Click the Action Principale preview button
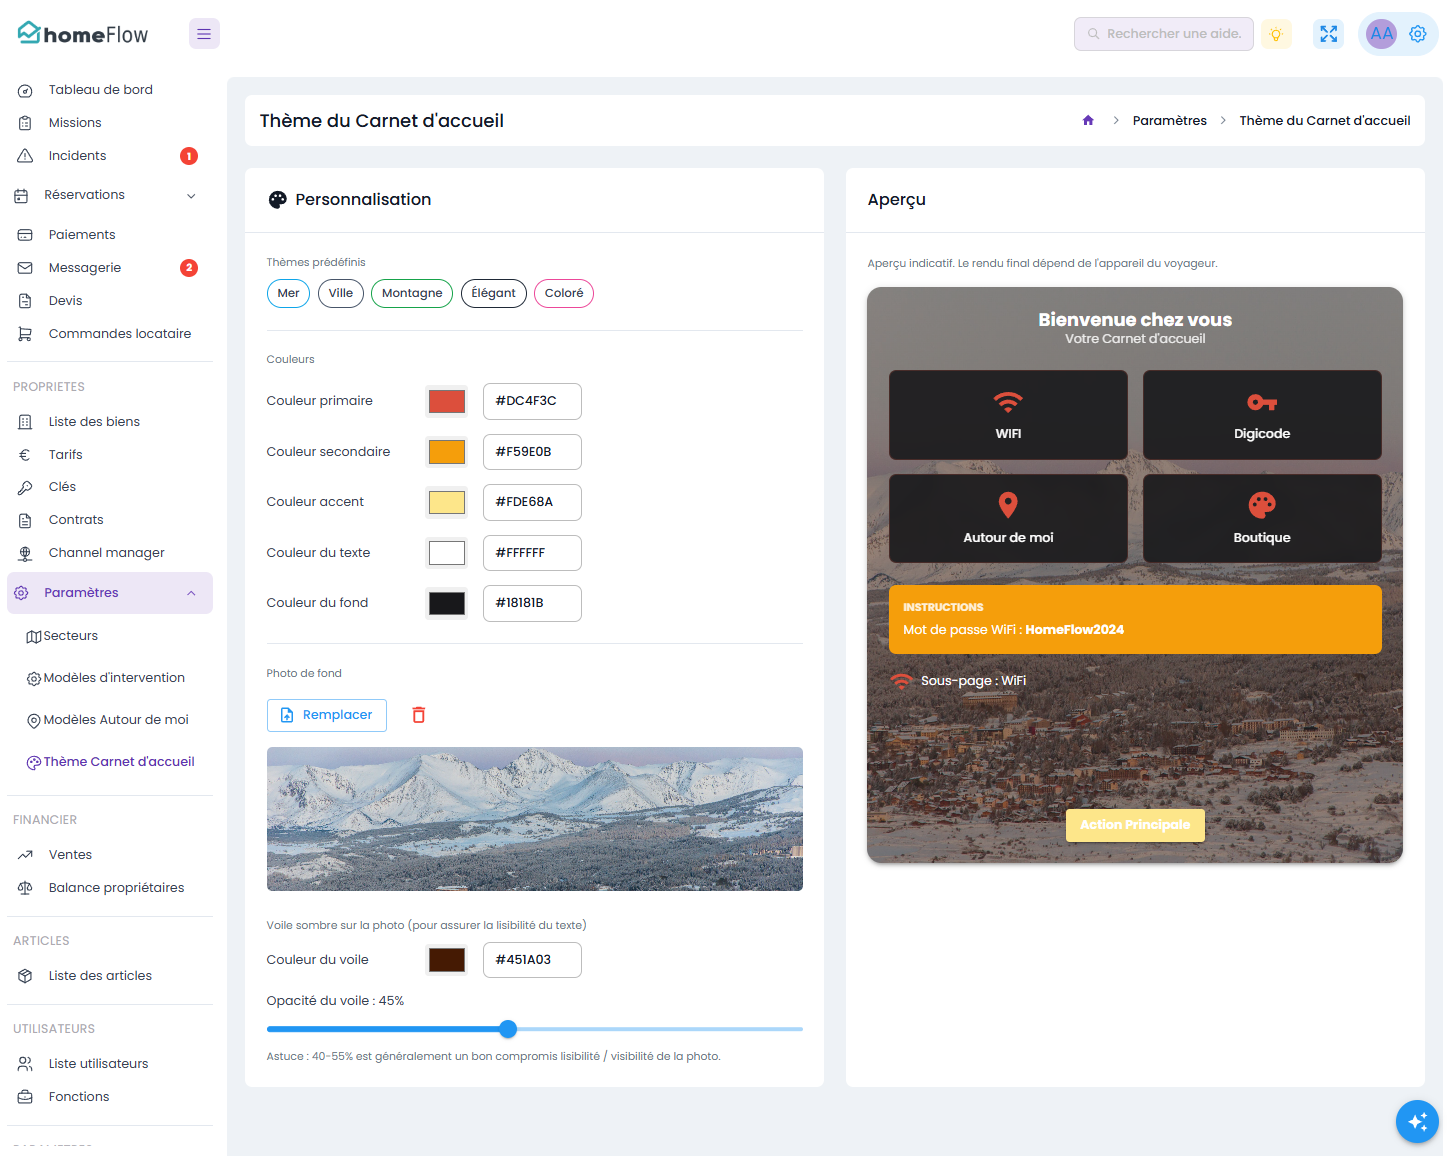Image resolution: width=1450 pixels, height=1156 pixels. (1135, 825)
